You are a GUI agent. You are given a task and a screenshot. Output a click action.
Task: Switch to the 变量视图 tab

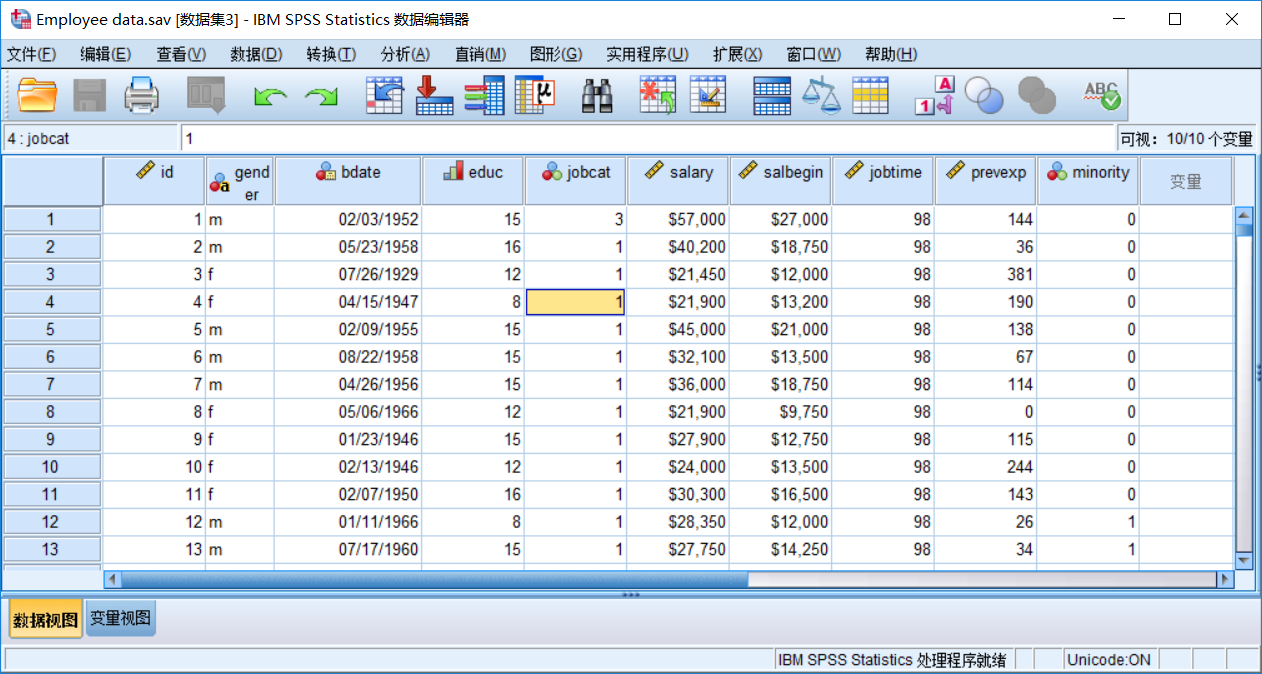tap(120, 619)
